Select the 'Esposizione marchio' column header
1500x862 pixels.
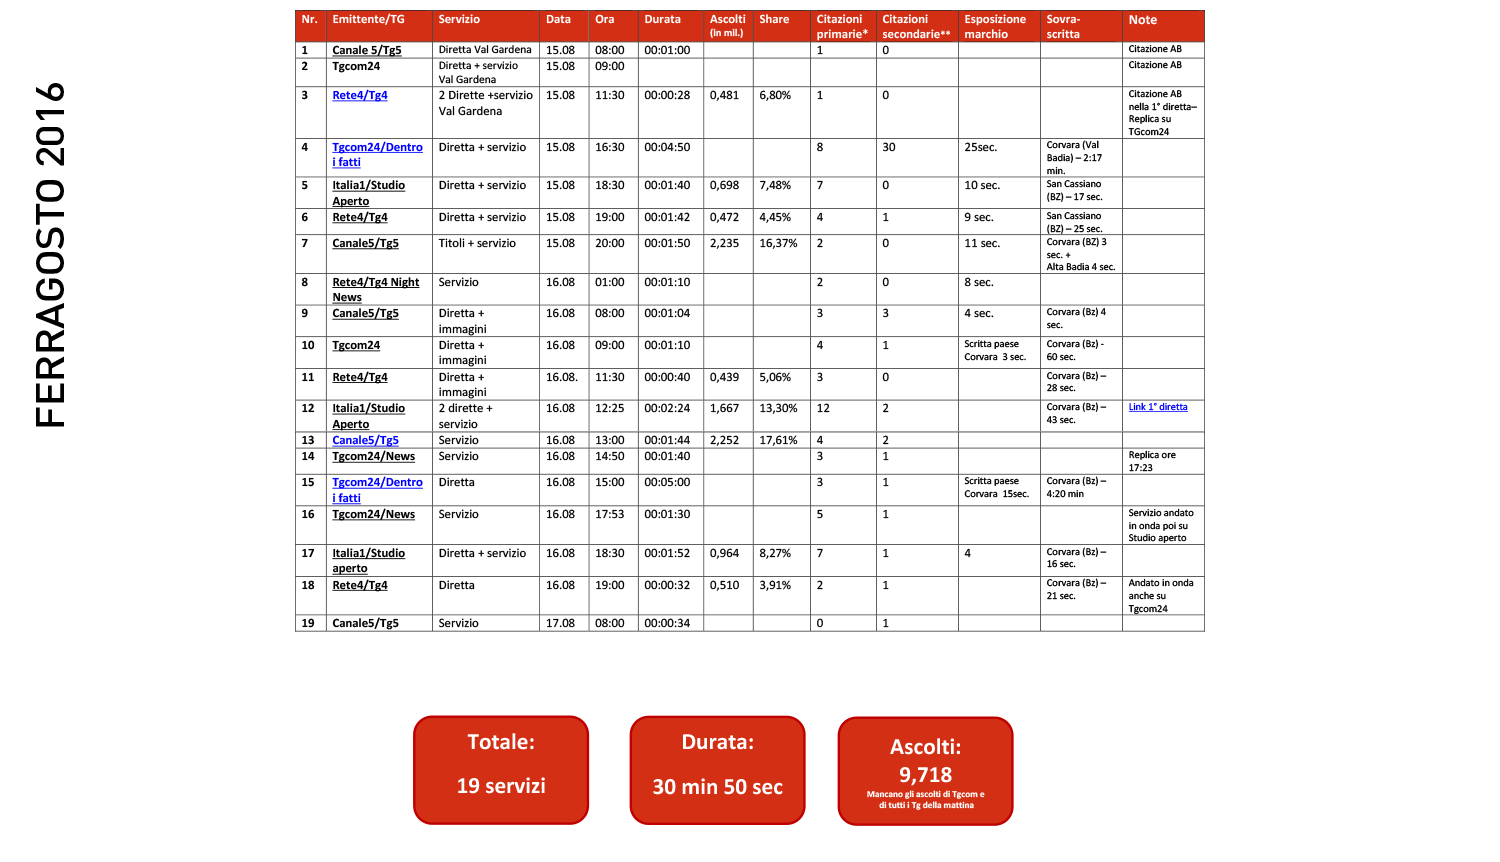(999, 26)
